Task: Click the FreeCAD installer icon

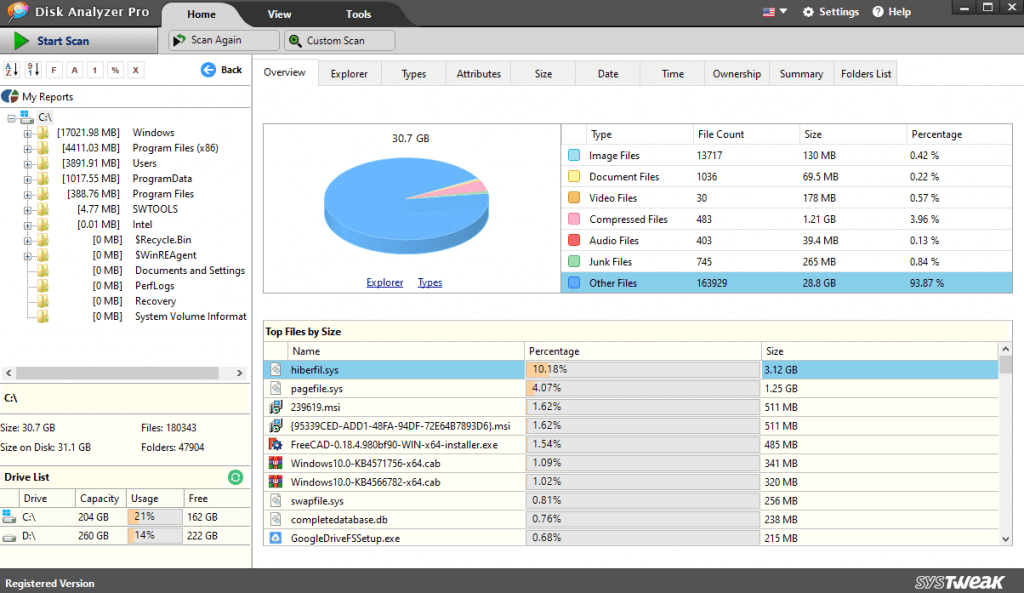Action: (x=276, y=445)
